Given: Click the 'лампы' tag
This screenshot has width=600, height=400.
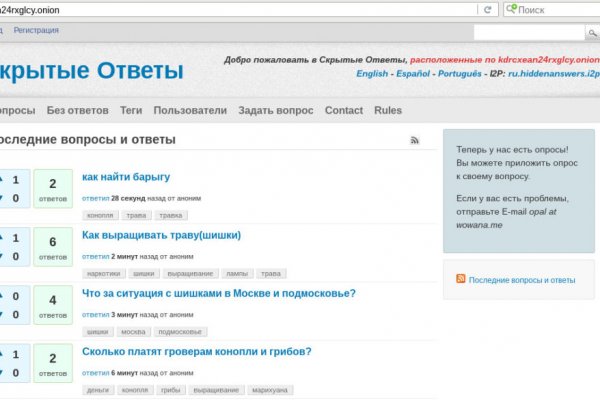Looking at the screenshot, I should click(237, 274).
